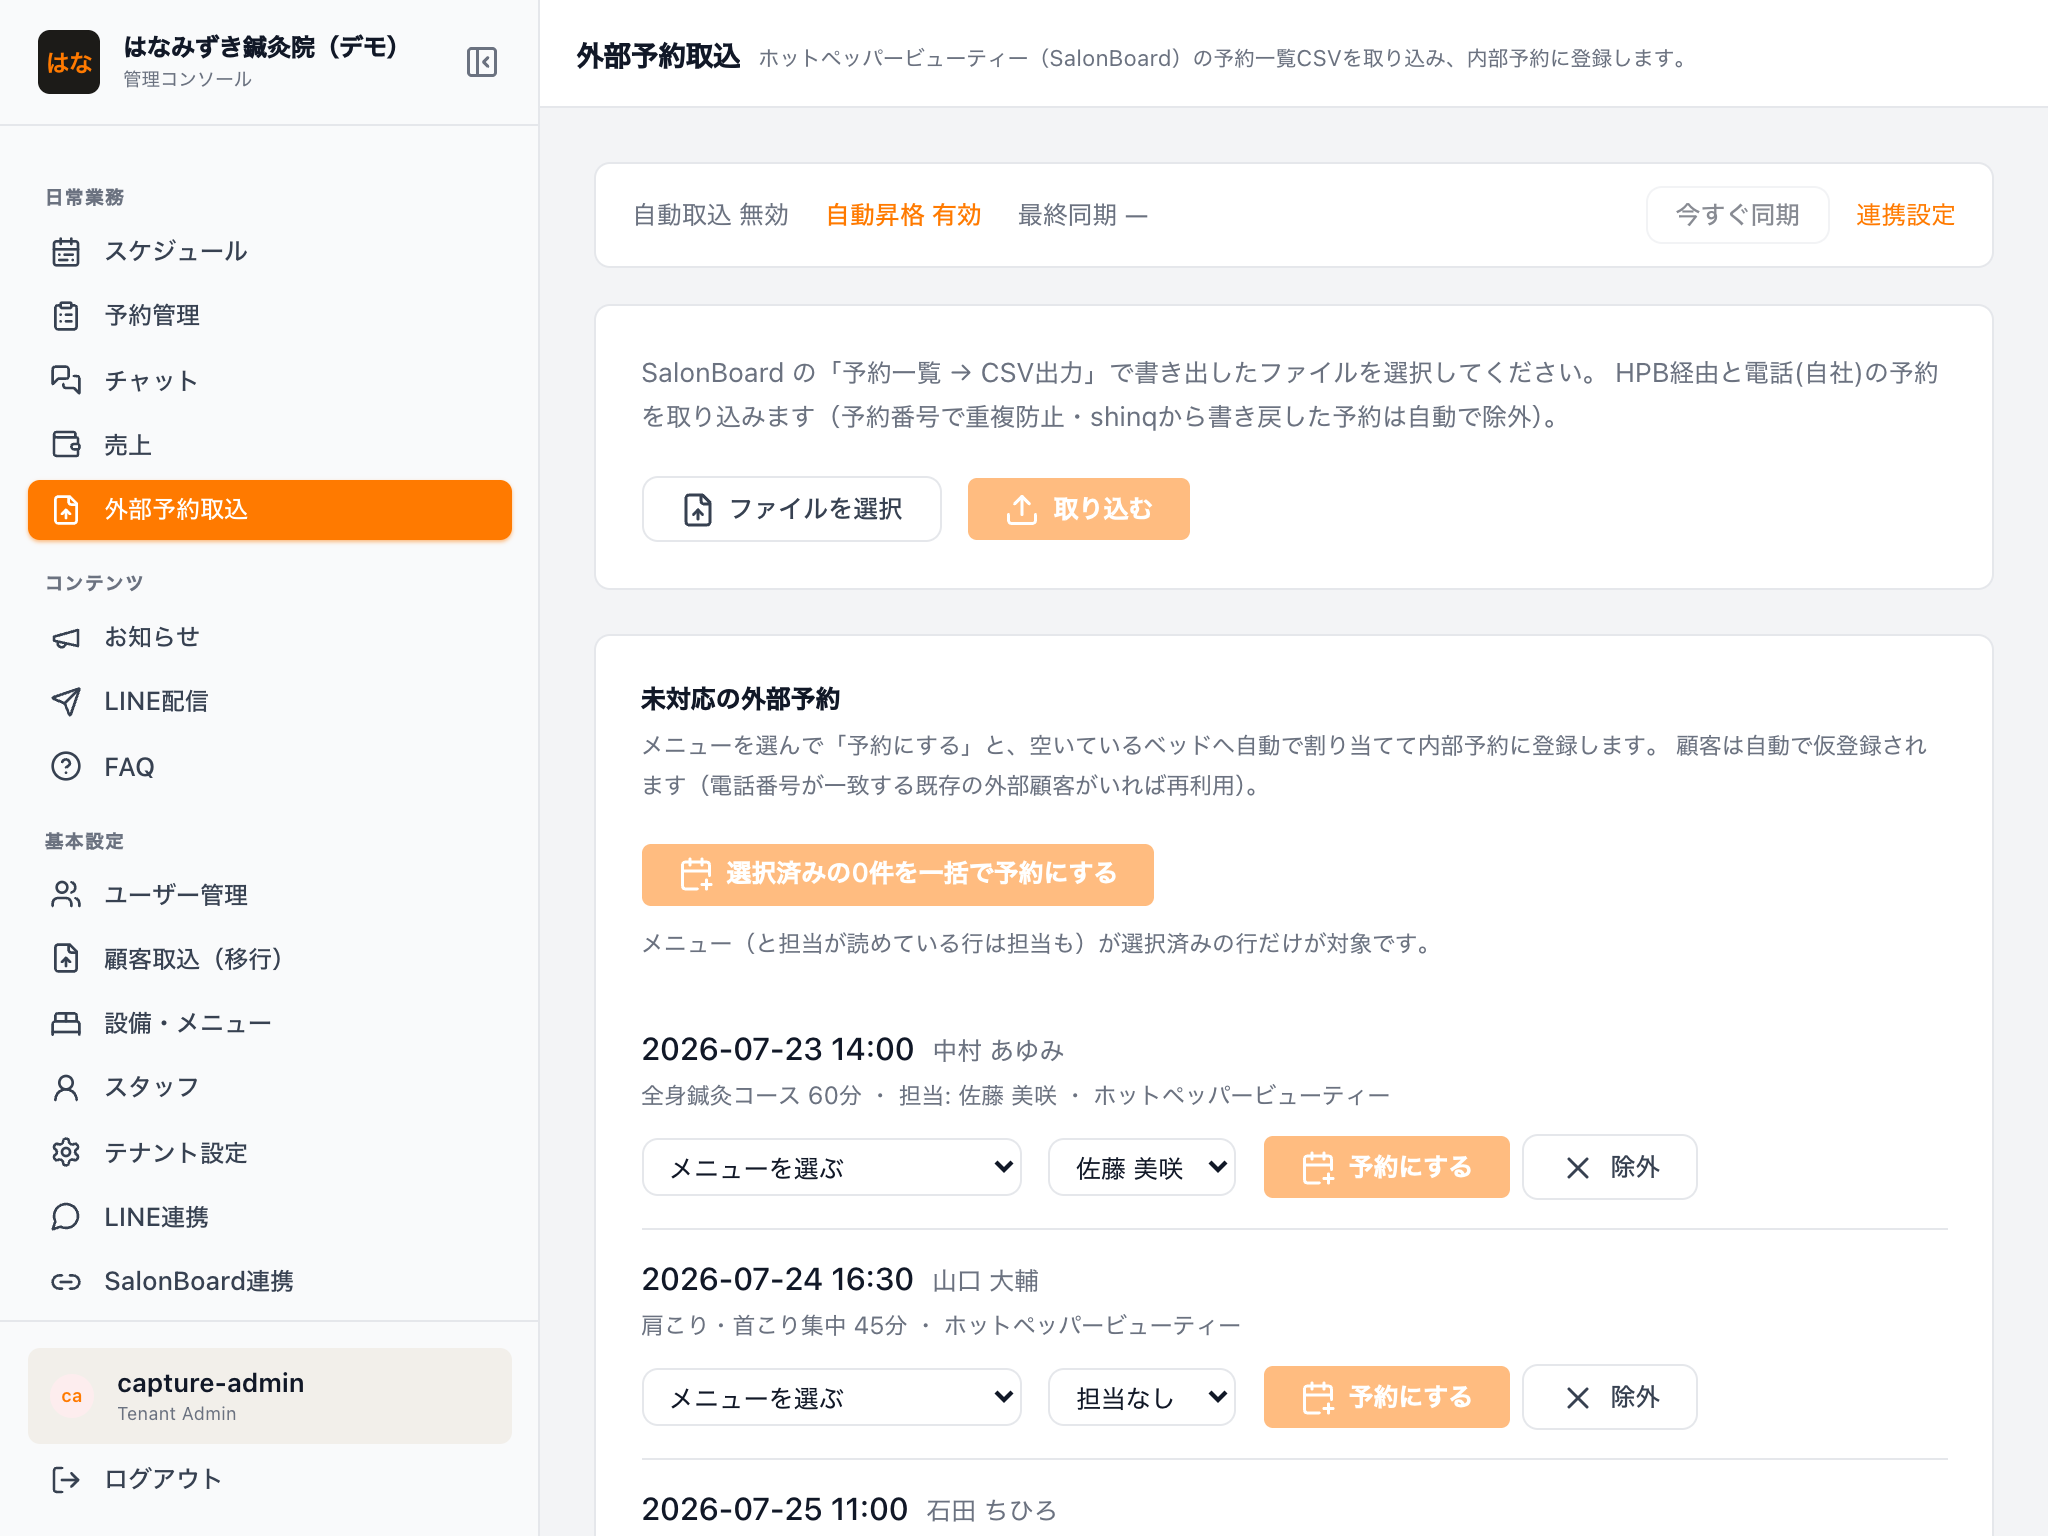Open 顧客取込（移行） menu item

tap(270, 958)
